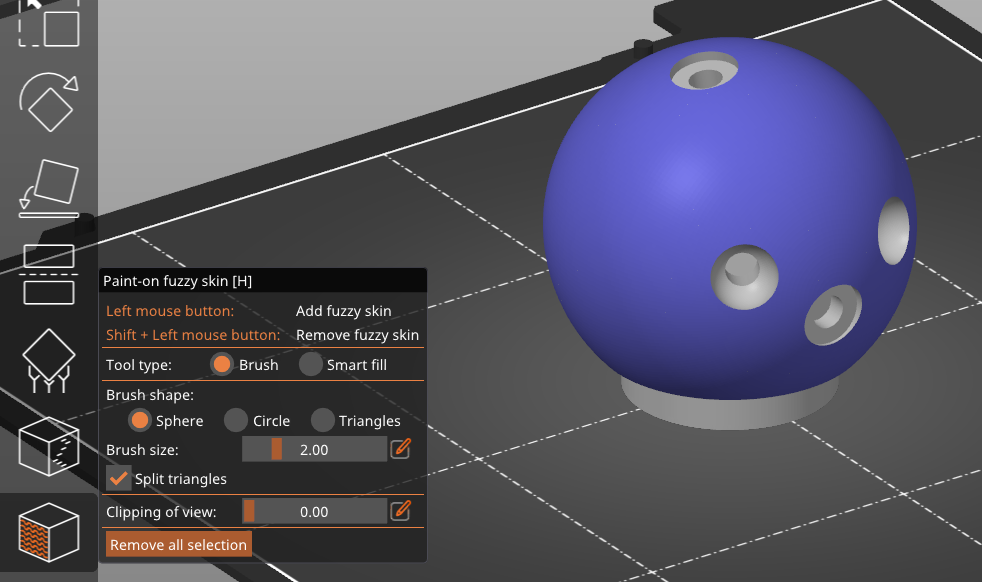Uncheck the Split triangles checkbox

coord(119,479)
